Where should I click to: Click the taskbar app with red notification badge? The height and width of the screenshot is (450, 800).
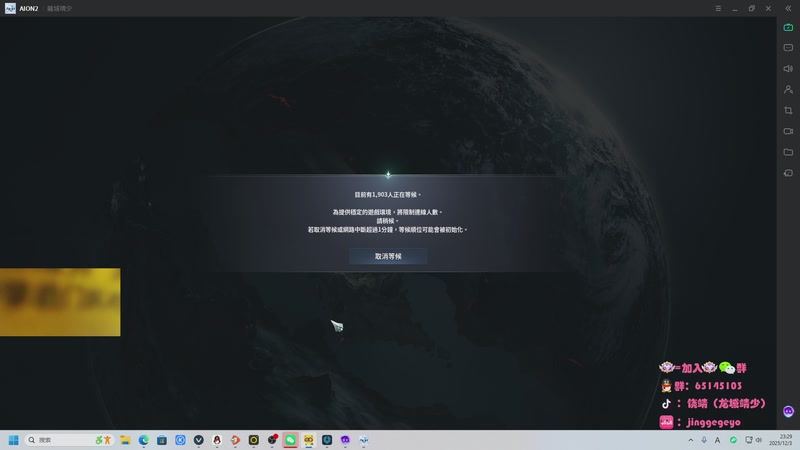[x=272, y=440]
